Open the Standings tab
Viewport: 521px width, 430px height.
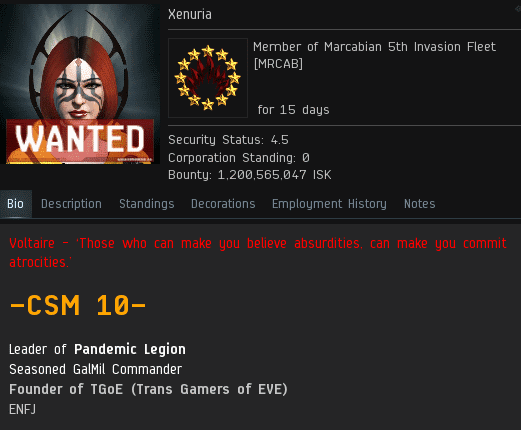coord(147,204)
